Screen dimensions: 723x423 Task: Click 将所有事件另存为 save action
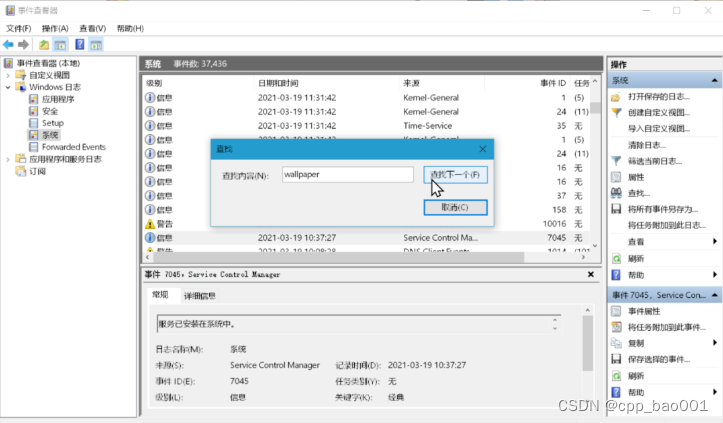pos(663,209)
